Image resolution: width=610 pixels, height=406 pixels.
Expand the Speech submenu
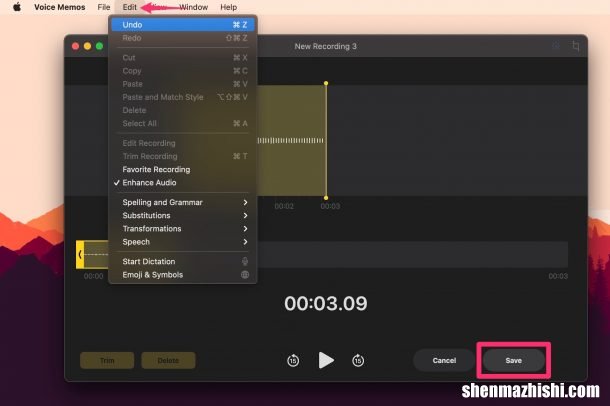tap(183, 242)
